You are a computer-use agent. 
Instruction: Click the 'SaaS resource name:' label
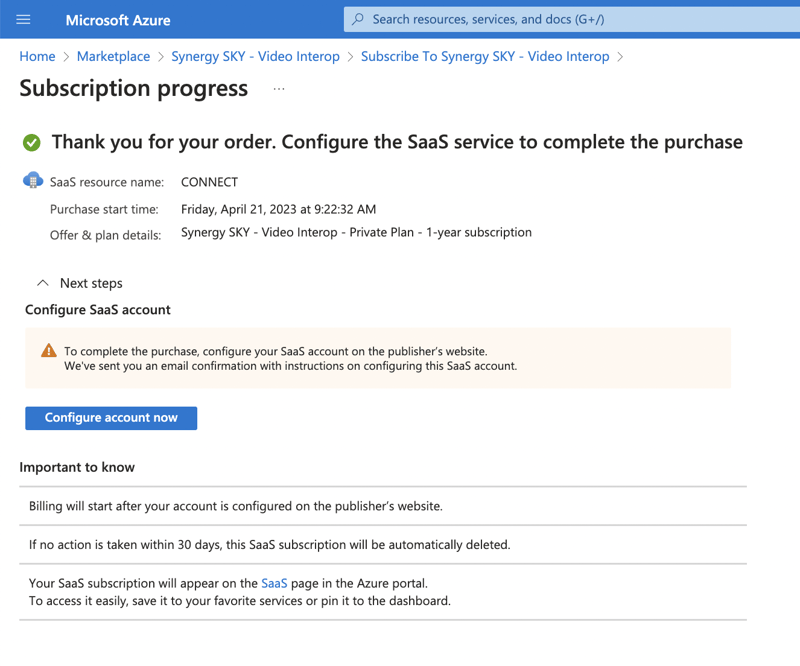click(x=107, y=182)
